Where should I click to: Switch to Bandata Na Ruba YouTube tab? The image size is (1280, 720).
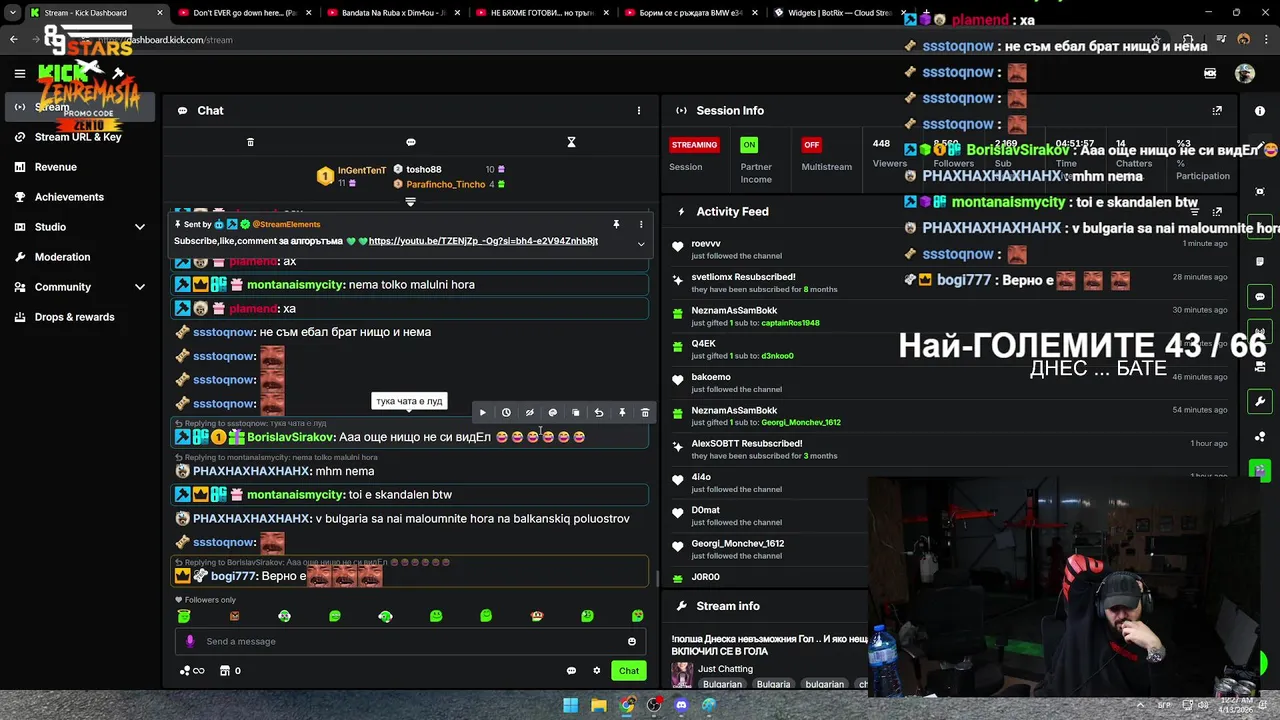coord(386,13)
